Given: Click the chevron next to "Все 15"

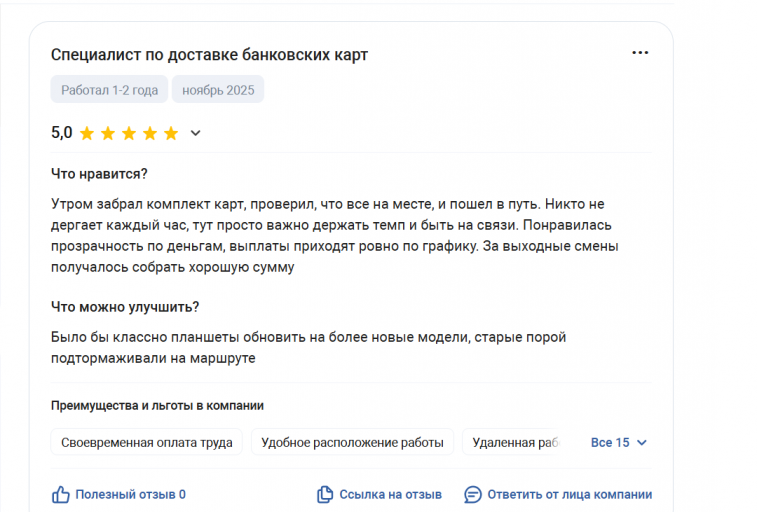Looking at the screenshot, I should [642, 442].
